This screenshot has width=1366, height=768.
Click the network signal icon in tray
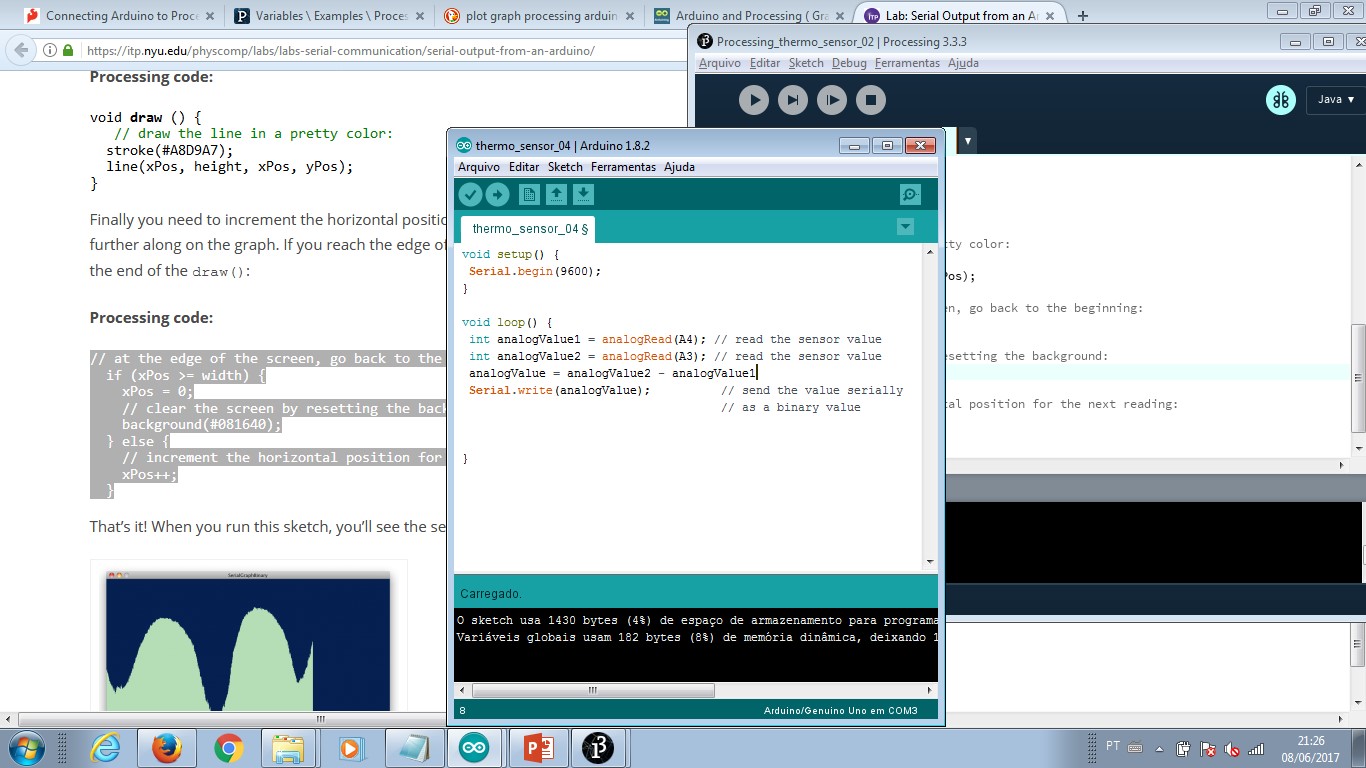pos(1256,748)
